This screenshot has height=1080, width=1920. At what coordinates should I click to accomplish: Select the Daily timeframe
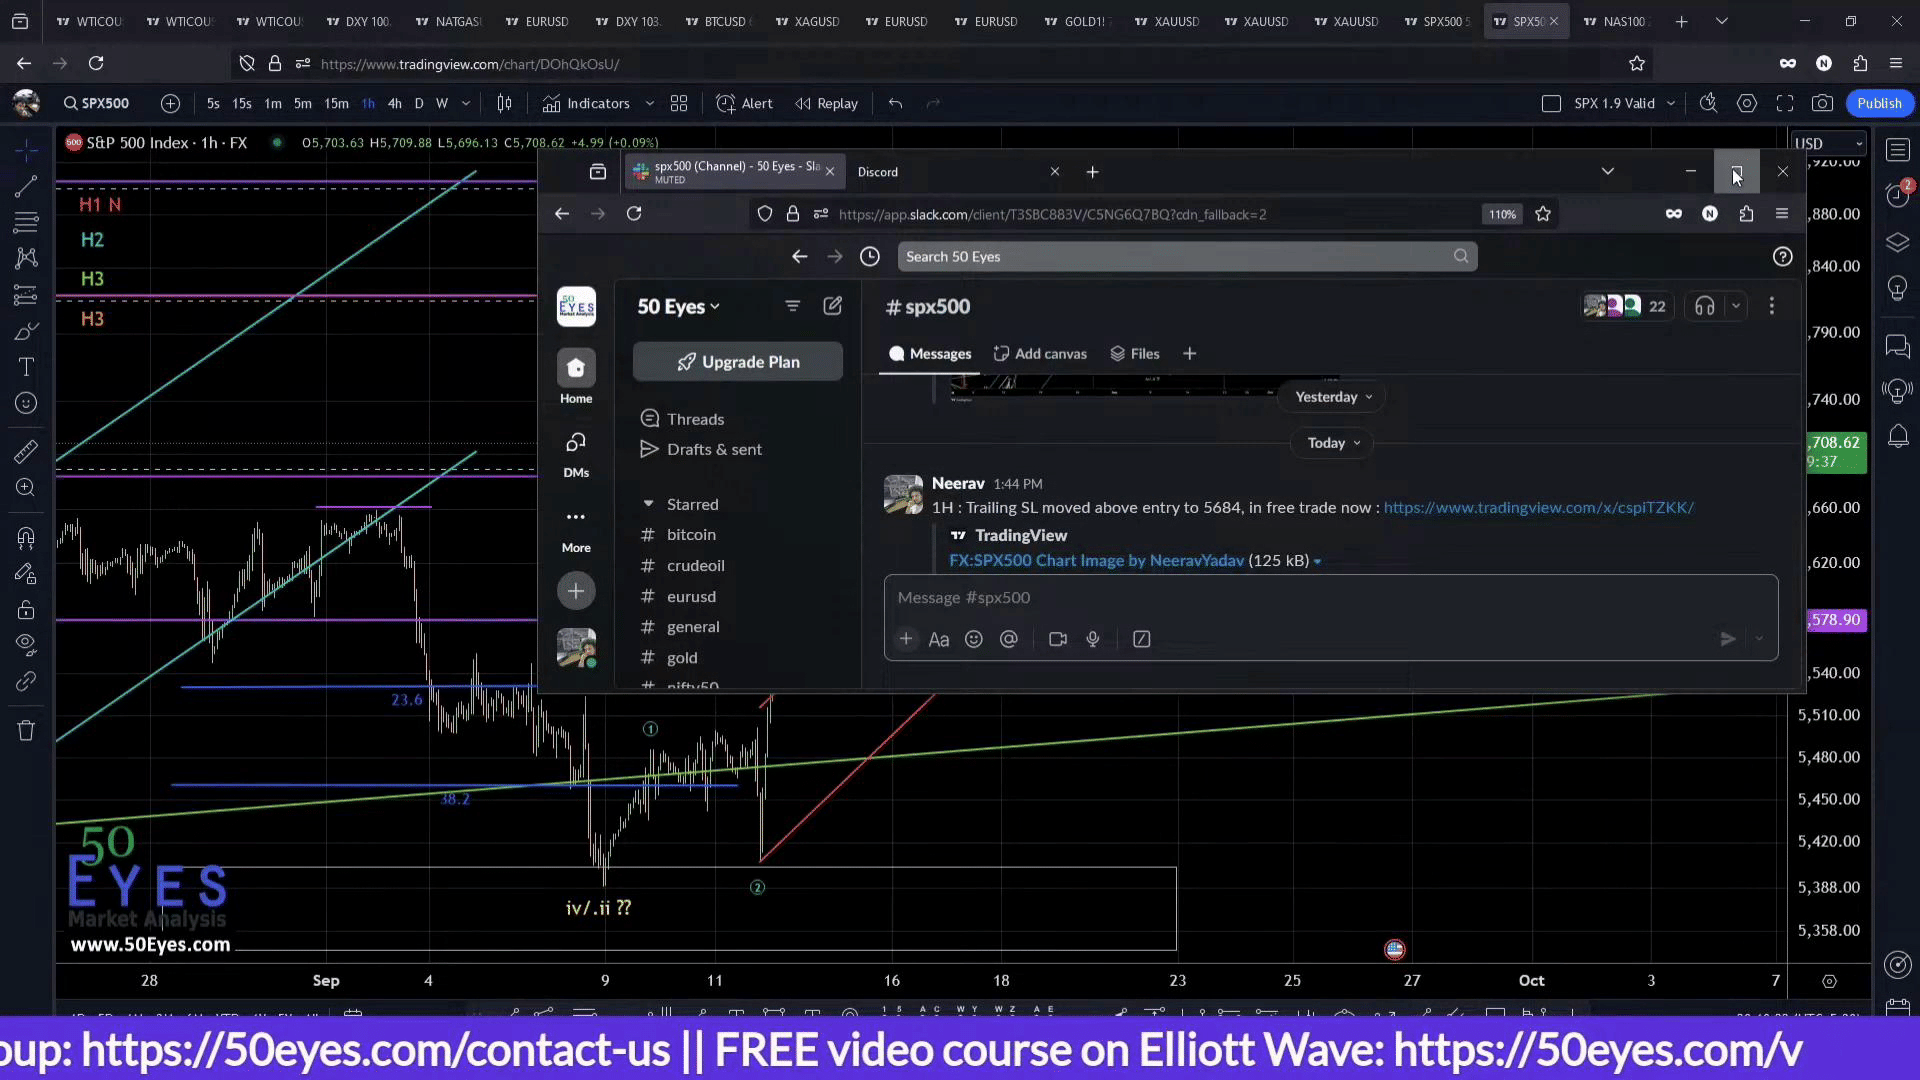pos(419,103)
